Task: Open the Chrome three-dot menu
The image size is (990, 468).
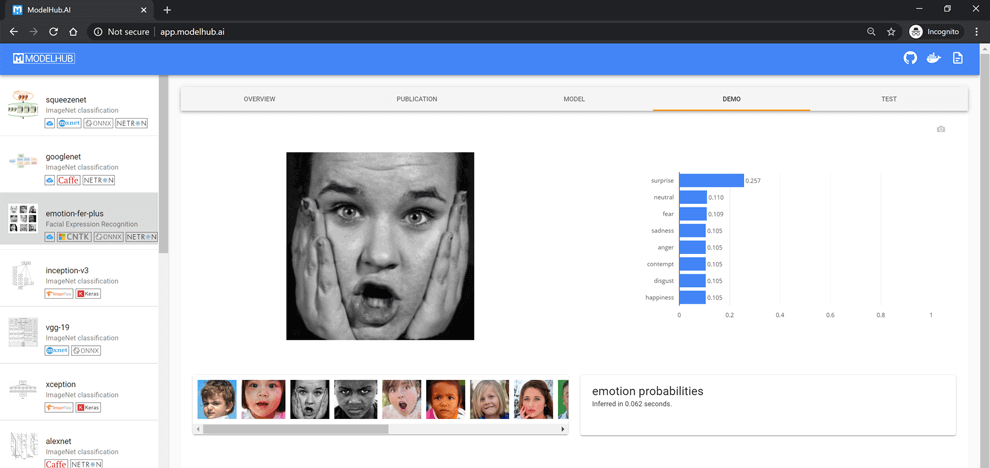Action: (x=976, y=32)
